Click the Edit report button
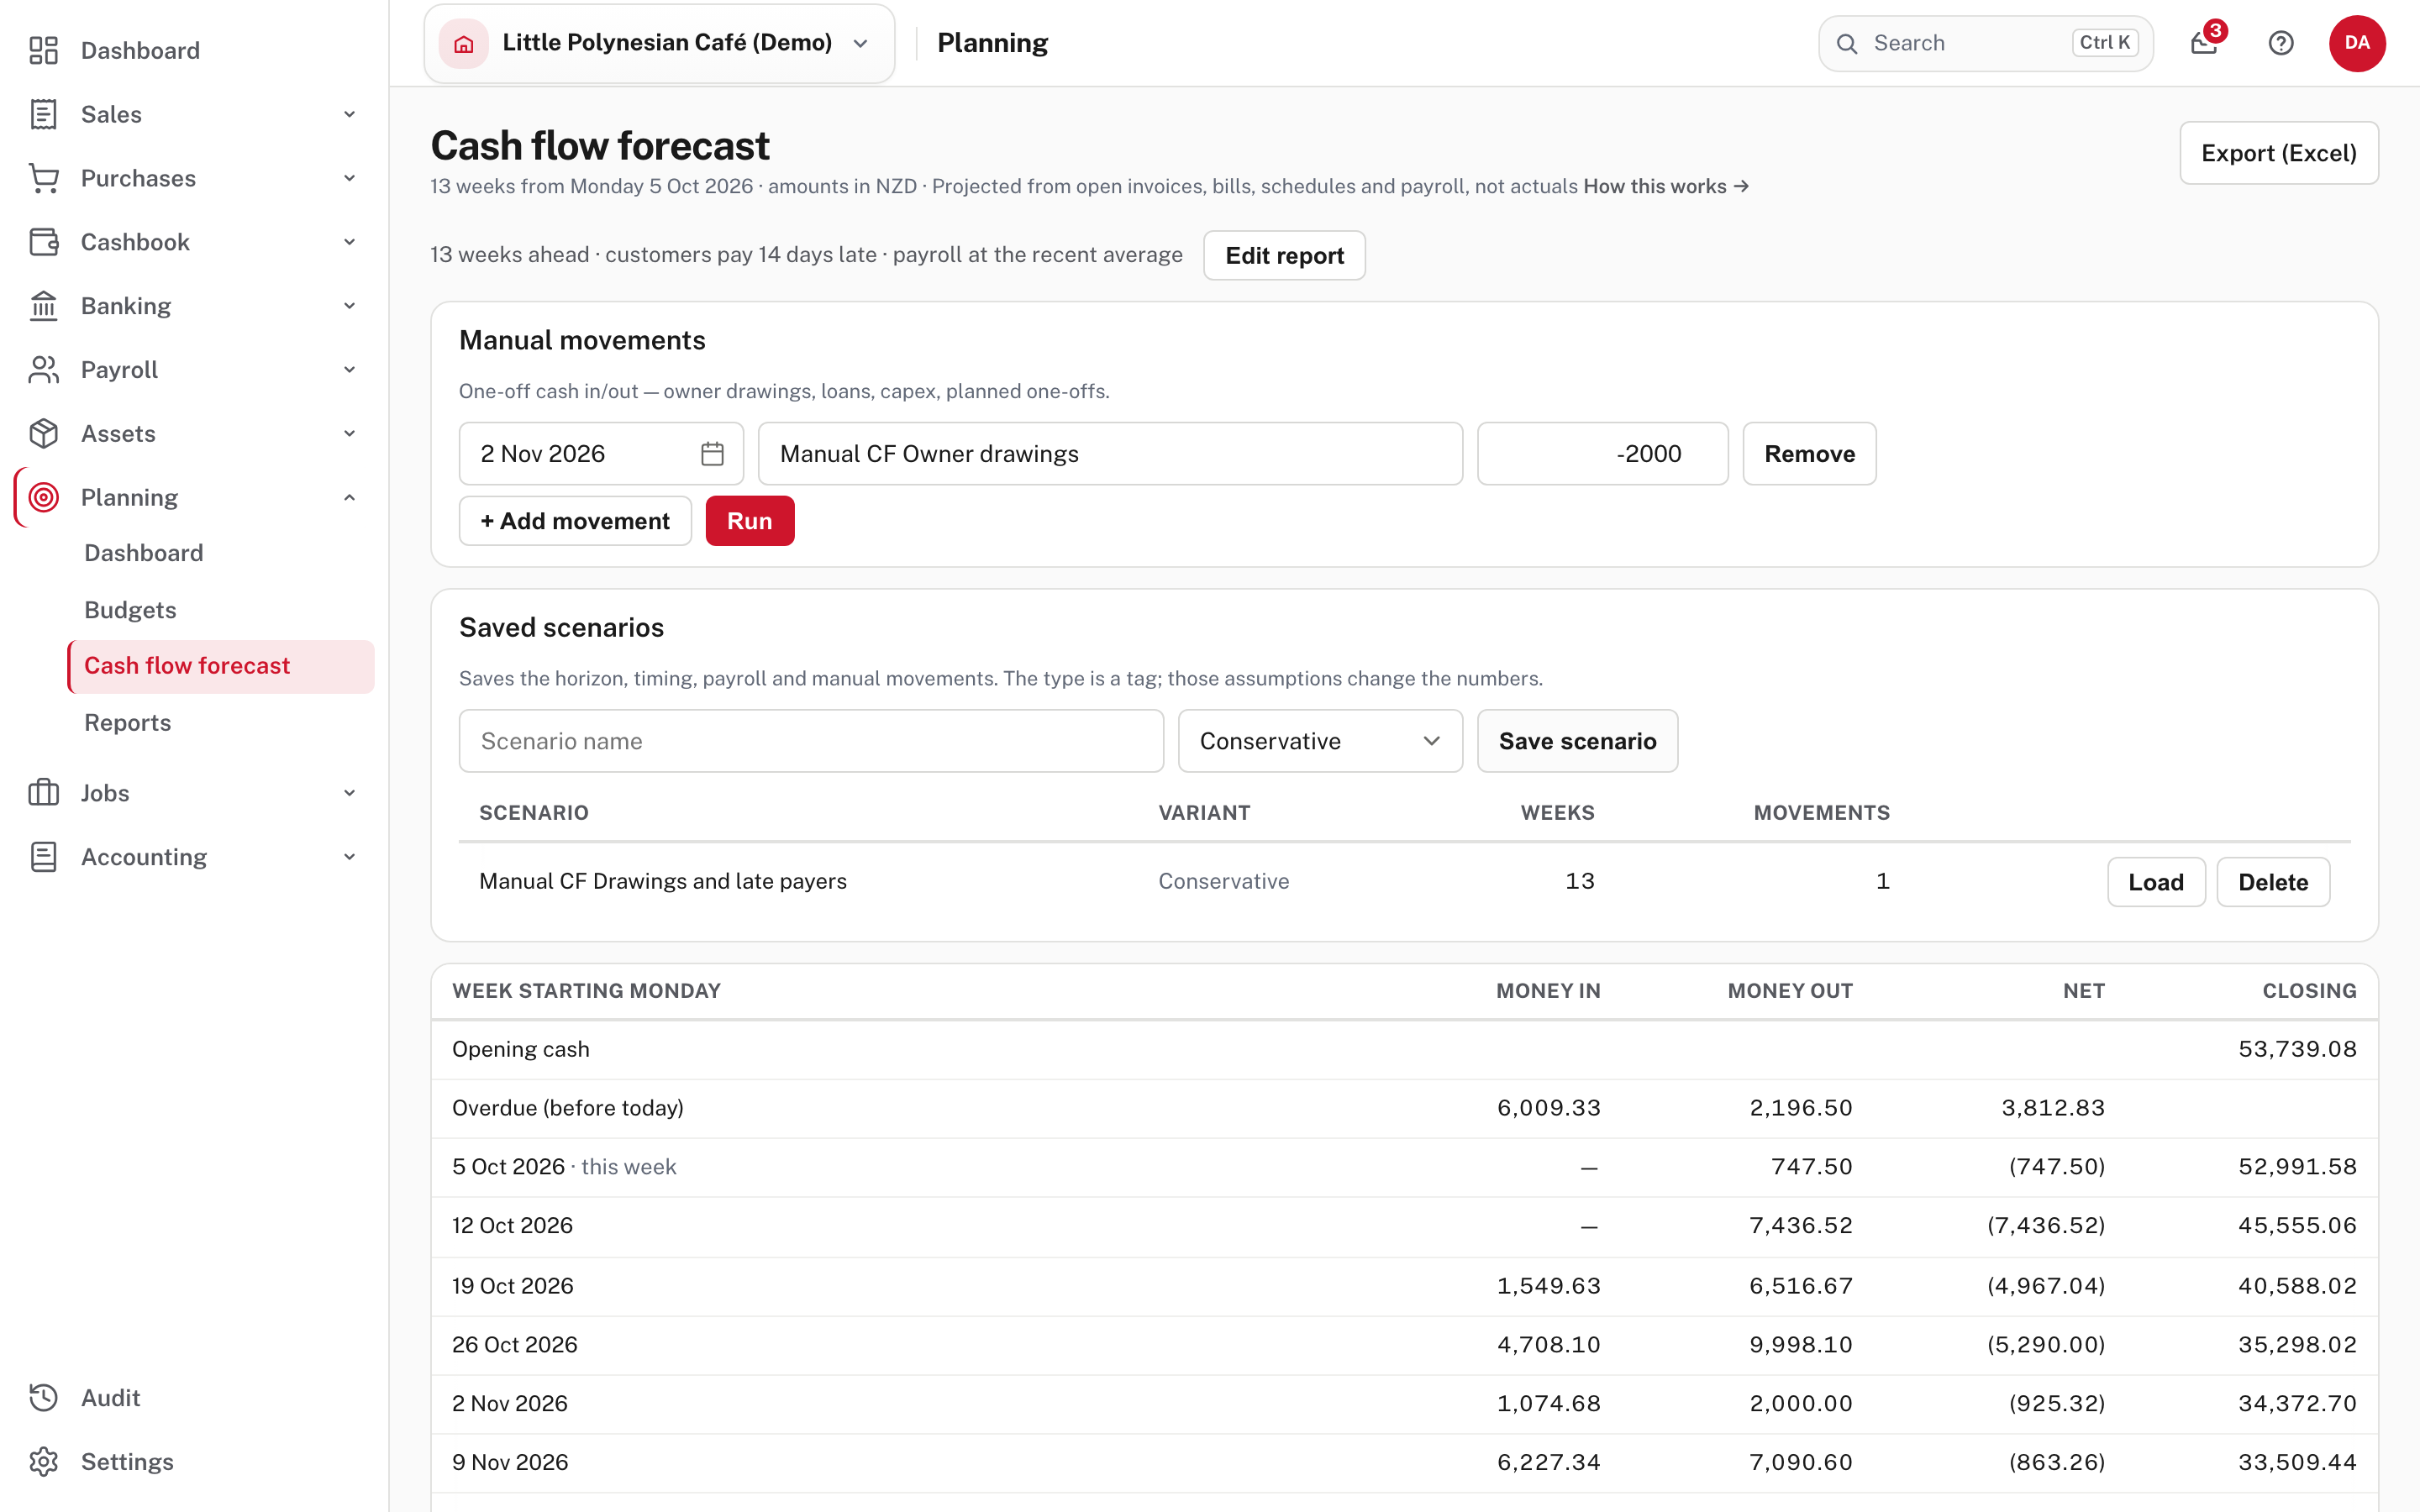Image resolution: width=2420 pixels, height=1512 pixels. (1284, 255)
